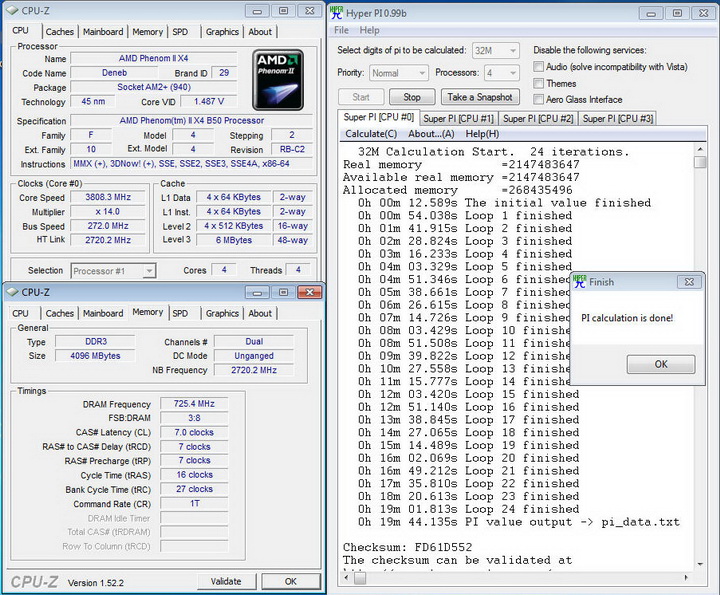Screen dimensions: 720x595
Task: Click the Loop 24 finished line
Action: pyautogui.click(x=469, y=509)
